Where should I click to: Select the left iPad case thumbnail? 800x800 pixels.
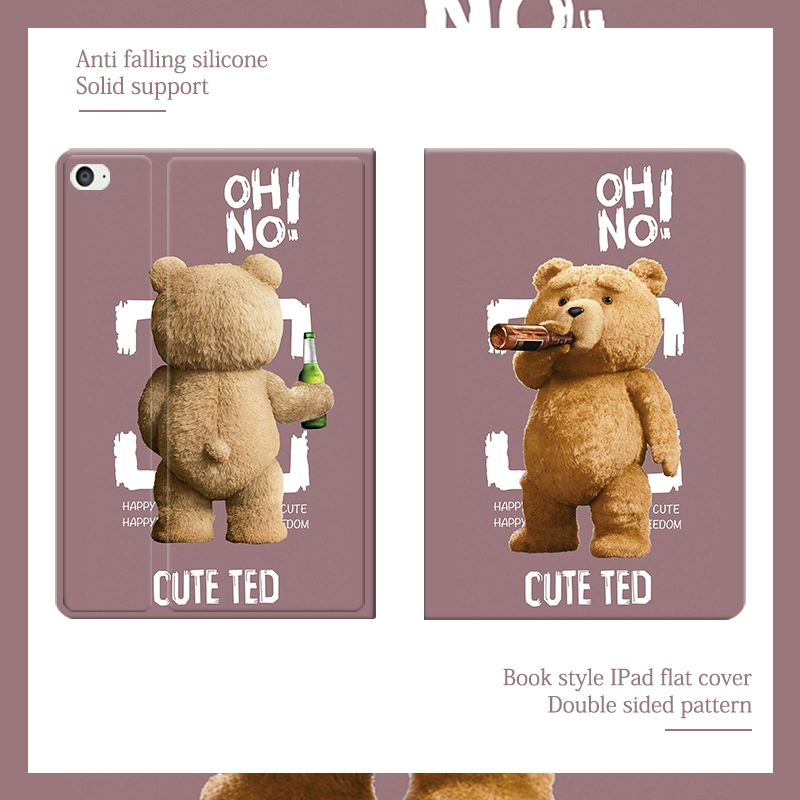[215, 384]
